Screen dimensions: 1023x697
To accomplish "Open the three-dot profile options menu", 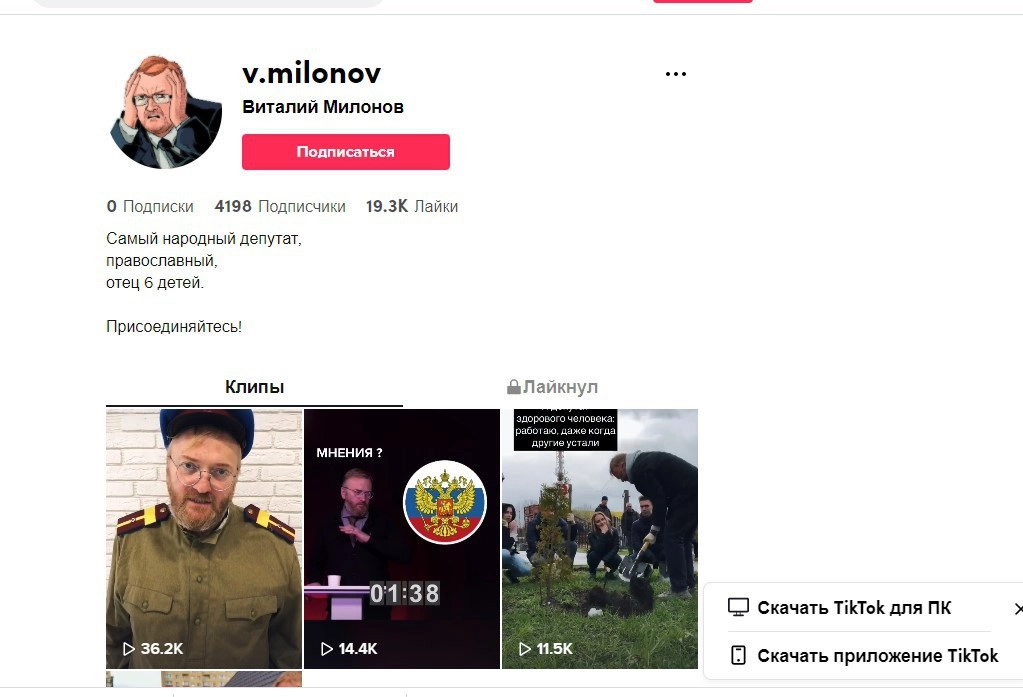I will coord(675,74).
